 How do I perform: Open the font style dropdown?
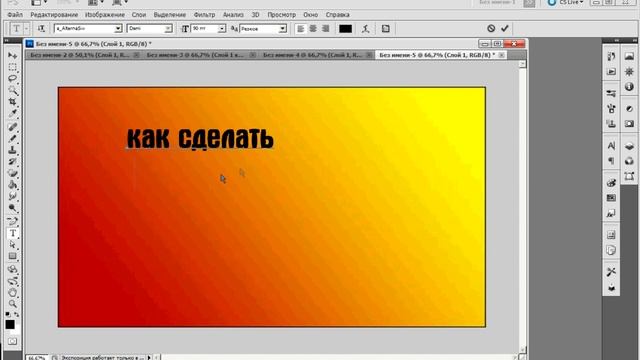pyautogui.click(x=168, y=29)
